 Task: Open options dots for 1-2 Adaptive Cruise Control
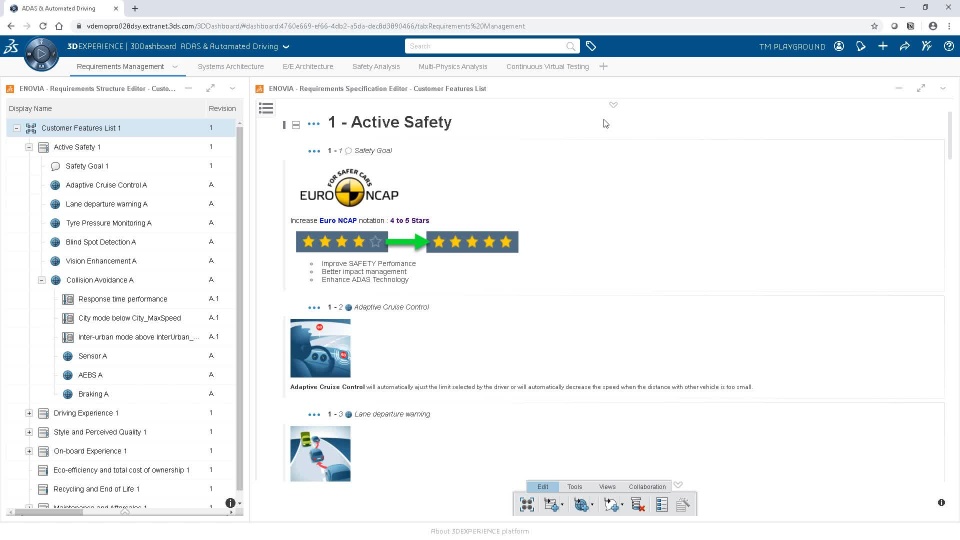pos(314,307)
